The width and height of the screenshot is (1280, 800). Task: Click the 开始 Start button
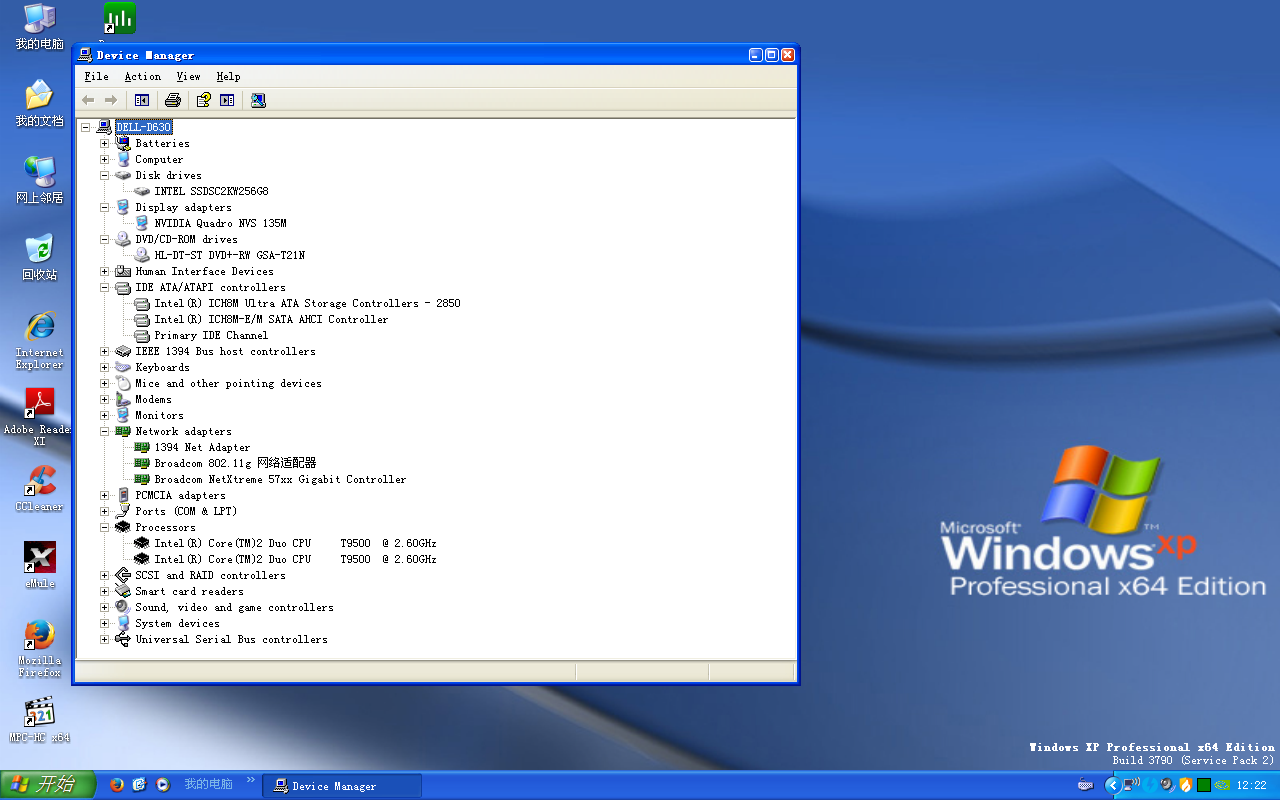point(48,785)
